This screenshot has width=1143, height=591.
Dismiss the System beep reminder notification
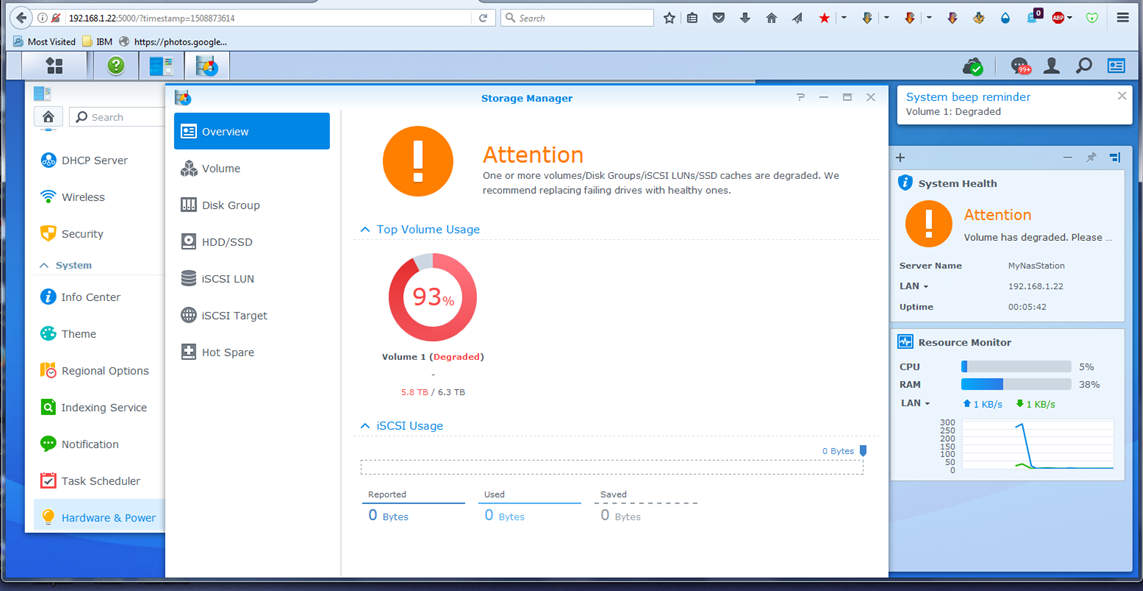tap(1122, 96)
